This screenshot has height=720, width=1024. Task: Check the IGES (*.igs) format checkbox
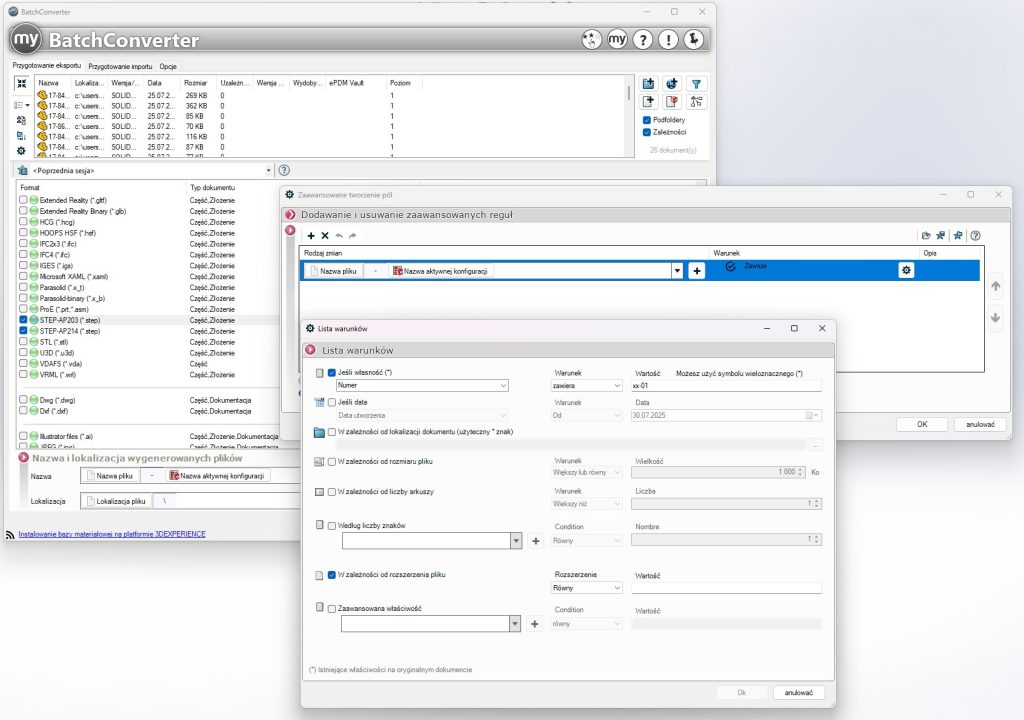click(24, 266)
